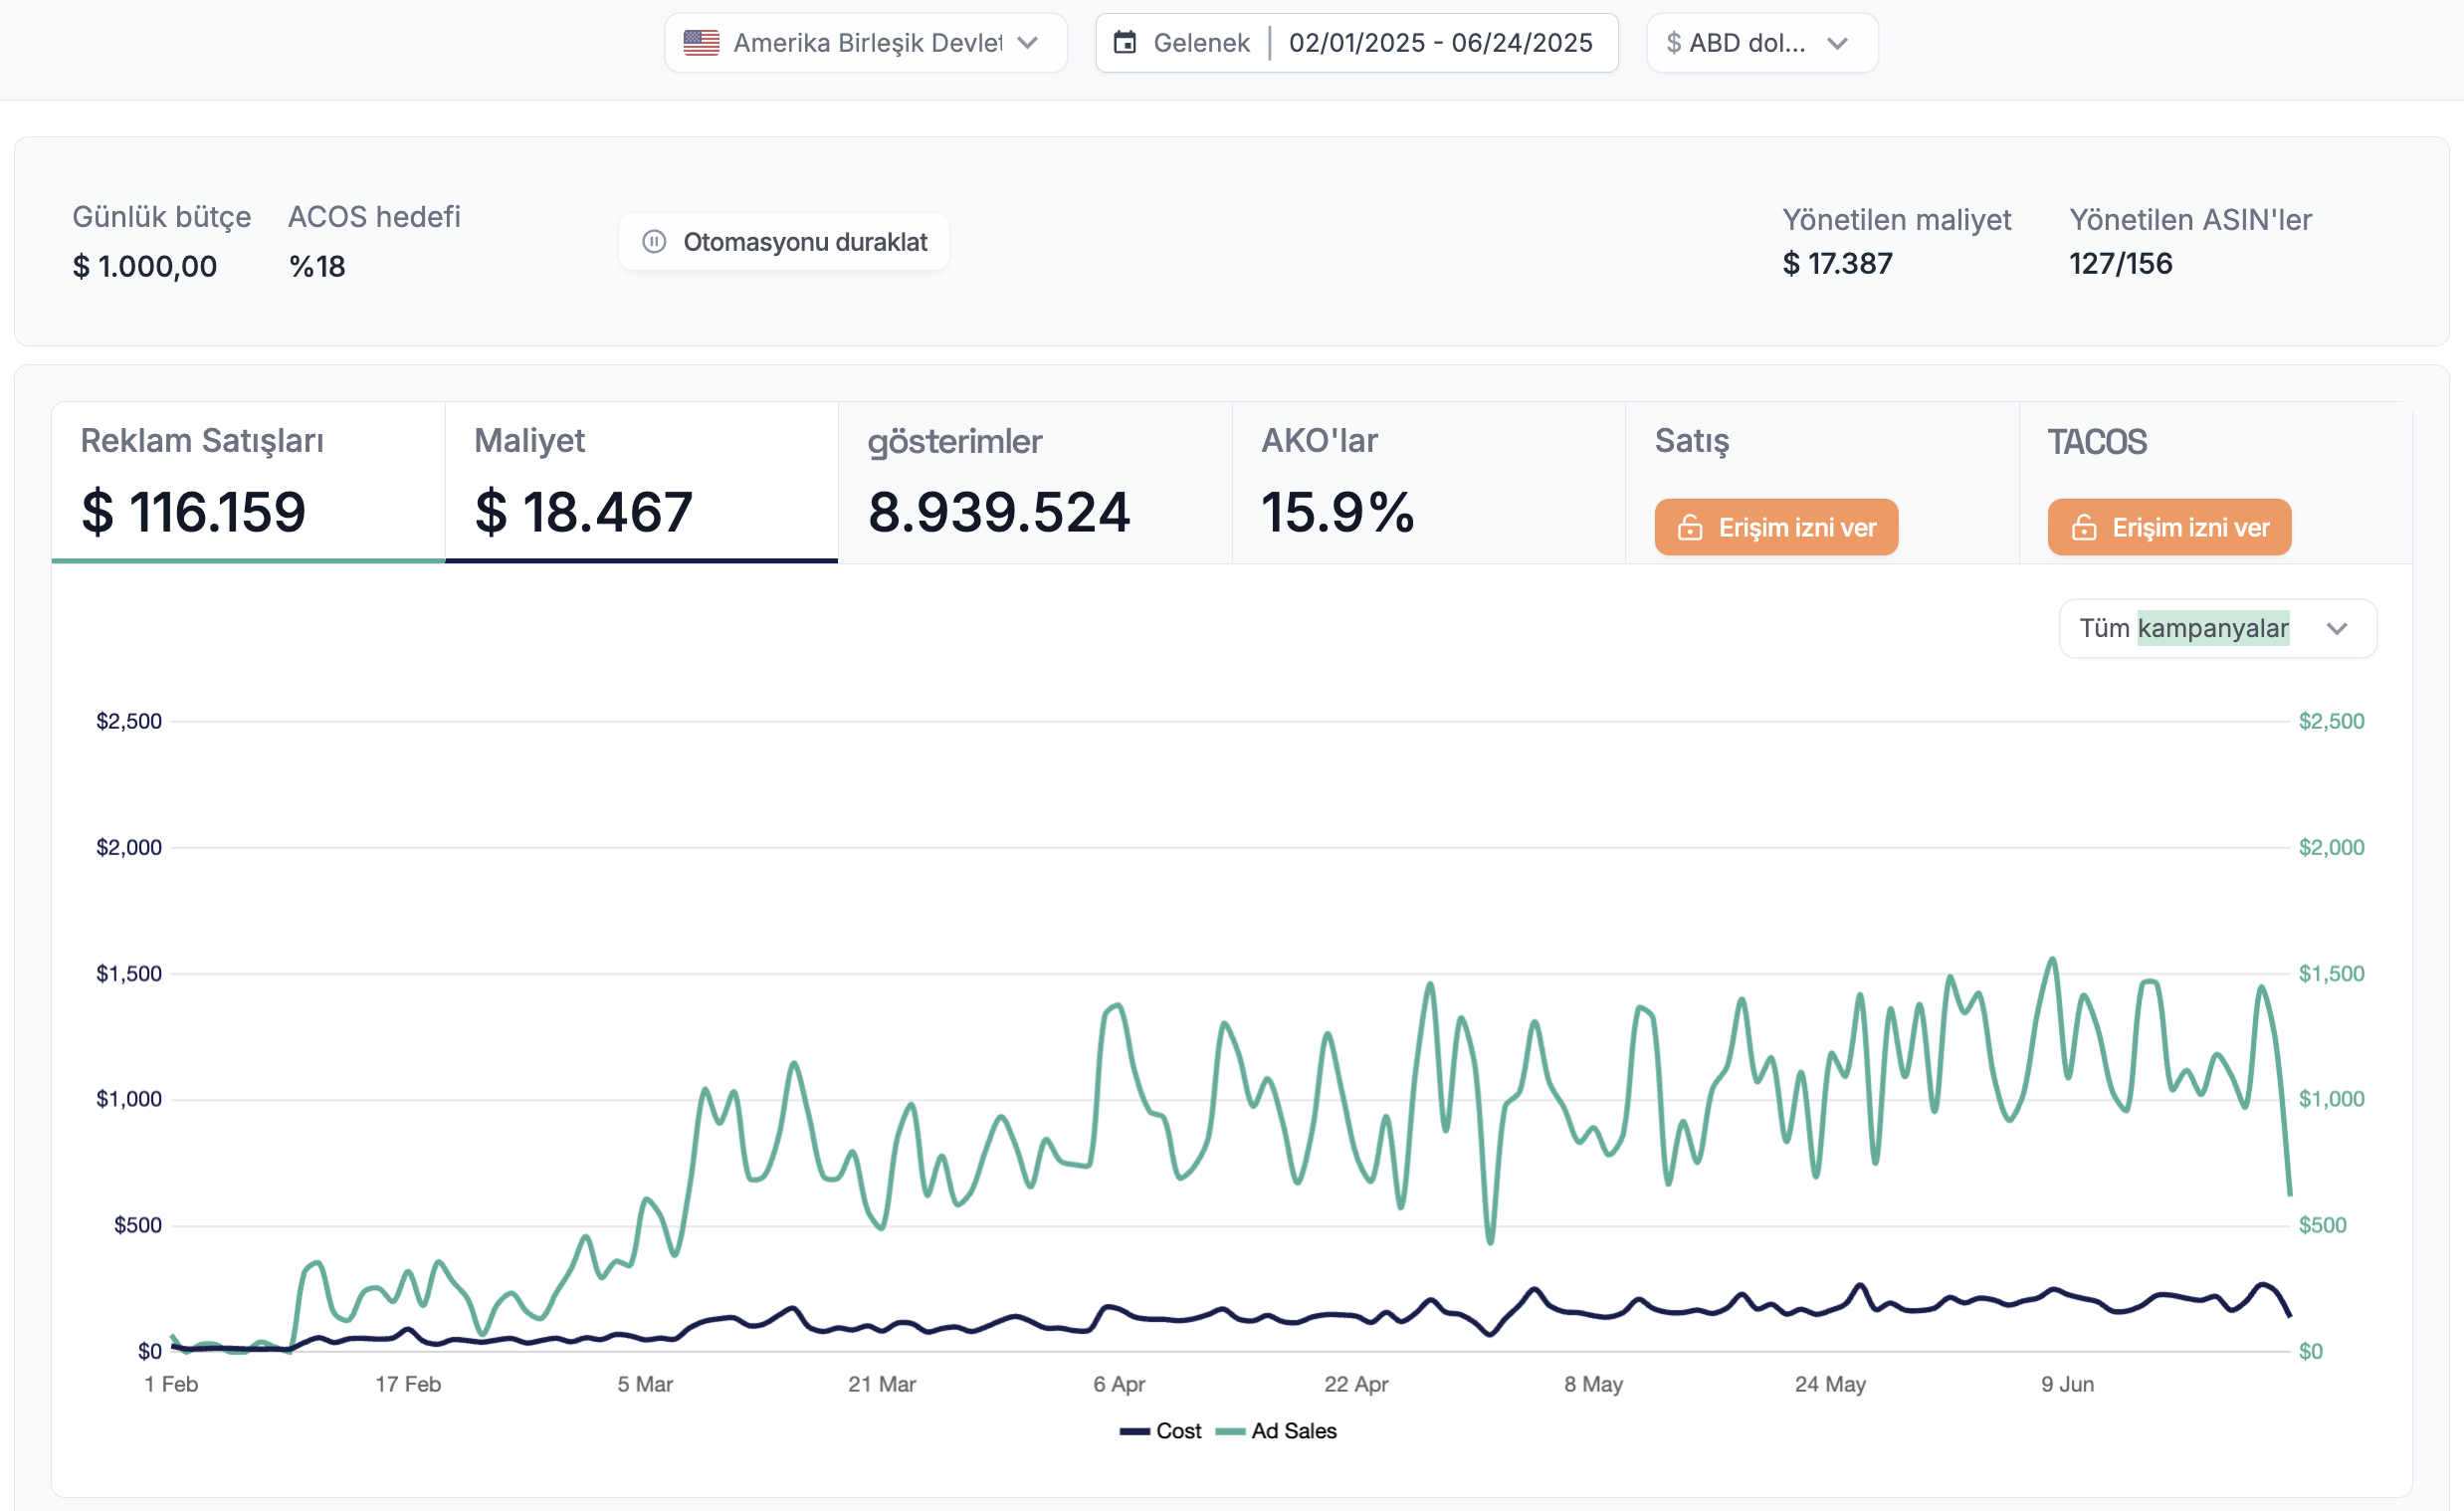The height and width of the screenshot is (1511, 2464).
Task: Click lock icon under Satış
Action: pos(1690,527)
